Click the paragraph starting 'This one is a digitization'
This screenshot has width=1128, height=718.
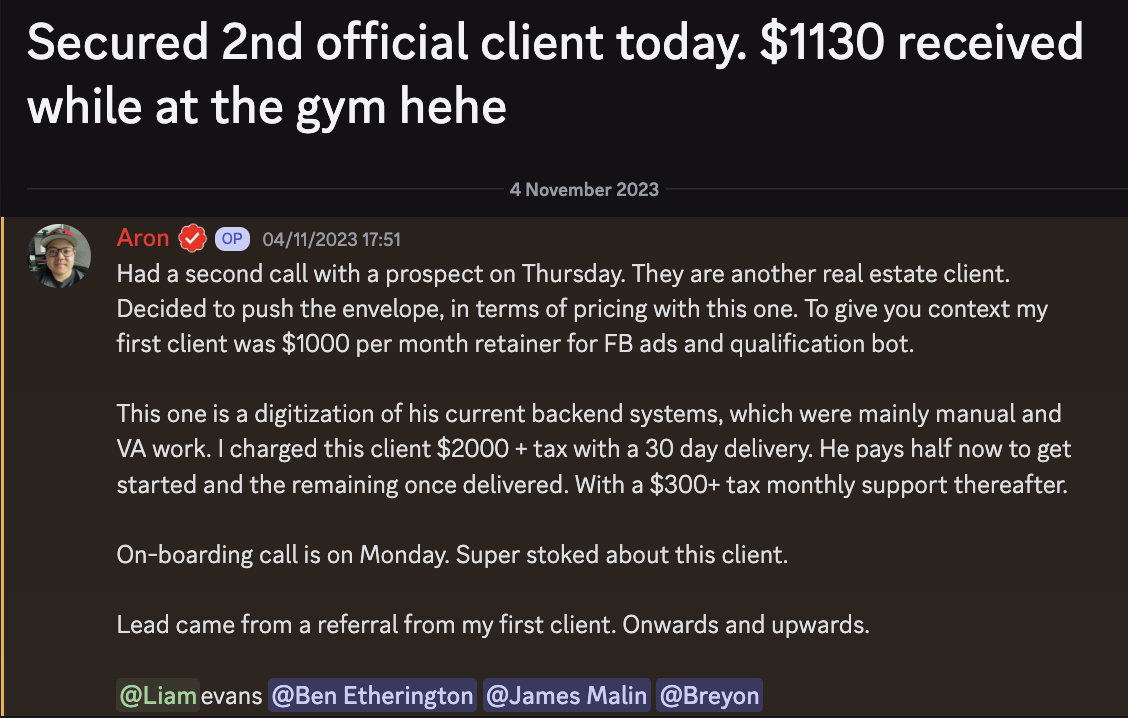[x=594, y=449]
